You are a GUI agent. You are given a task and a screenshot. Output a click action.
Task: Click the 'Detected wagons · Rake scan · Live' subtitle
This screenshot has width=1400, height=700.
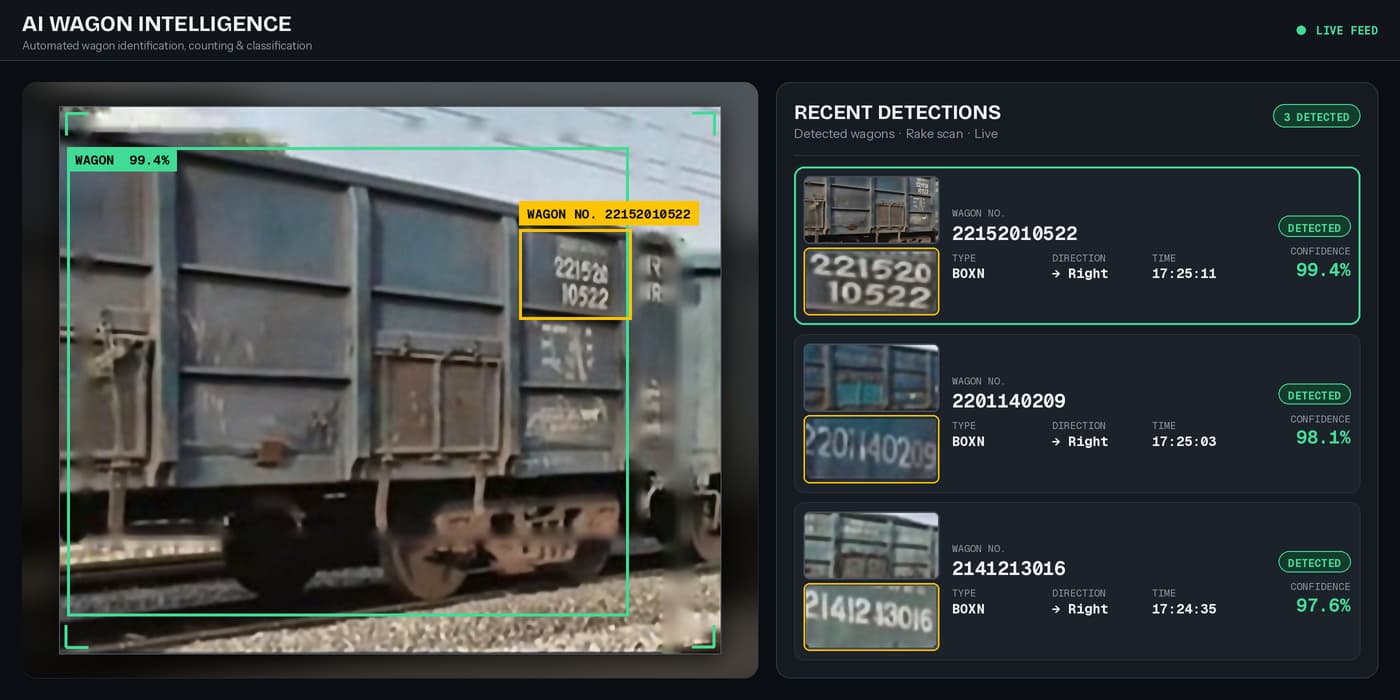coord(896,134)
